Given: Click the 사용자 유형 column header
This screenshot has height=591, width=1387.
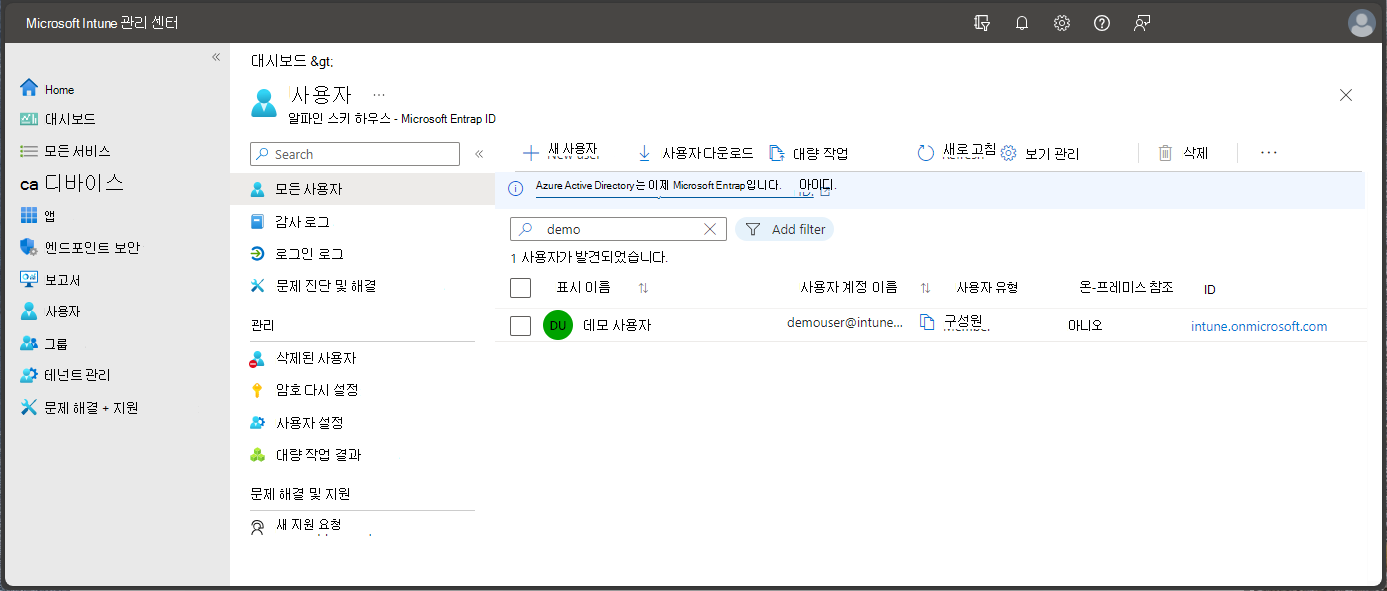Looking at the screenshot, I should (x=987, y=288).
